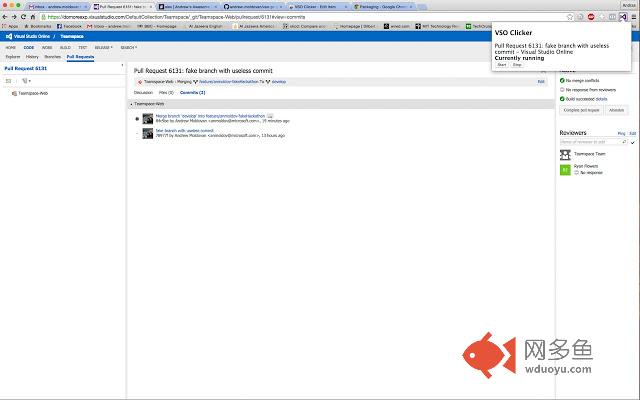Switch to the Inbox Gmail browser tab
Viewport: 640px width, 400px height.
pyautogui.click(x=57, y=7)
